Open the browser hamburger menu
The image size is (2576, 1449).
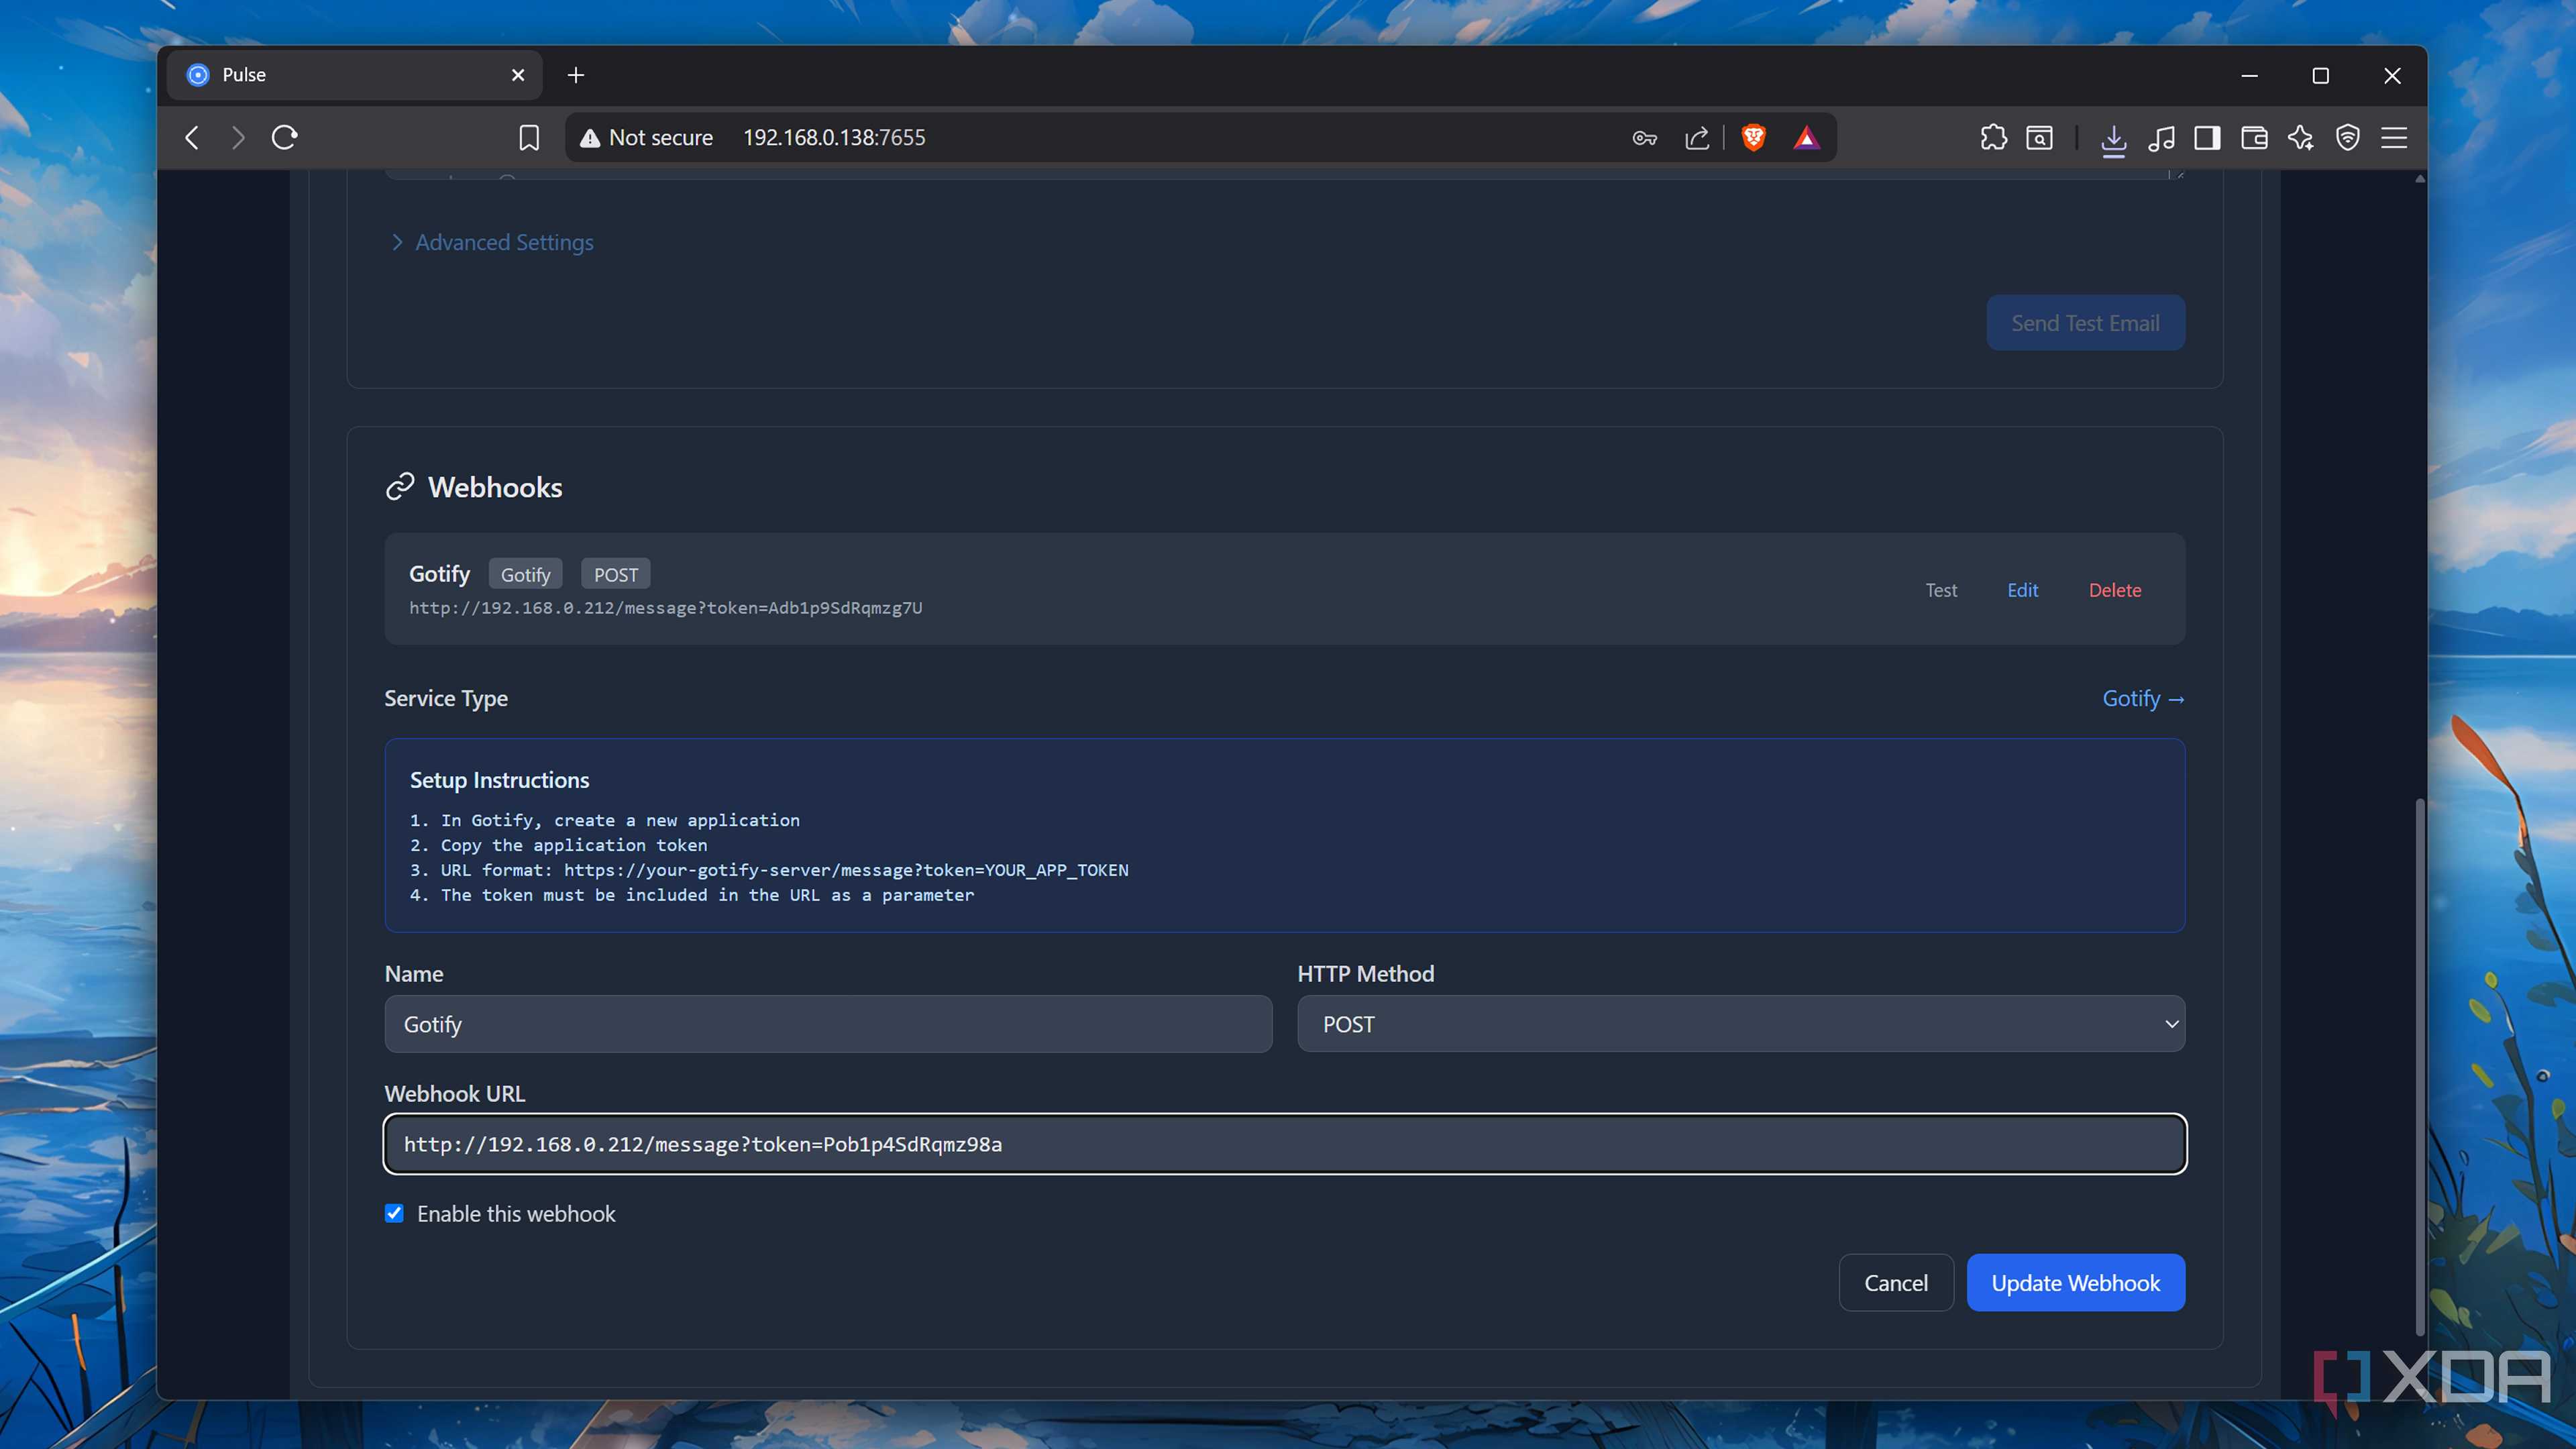pos(2394,138)
